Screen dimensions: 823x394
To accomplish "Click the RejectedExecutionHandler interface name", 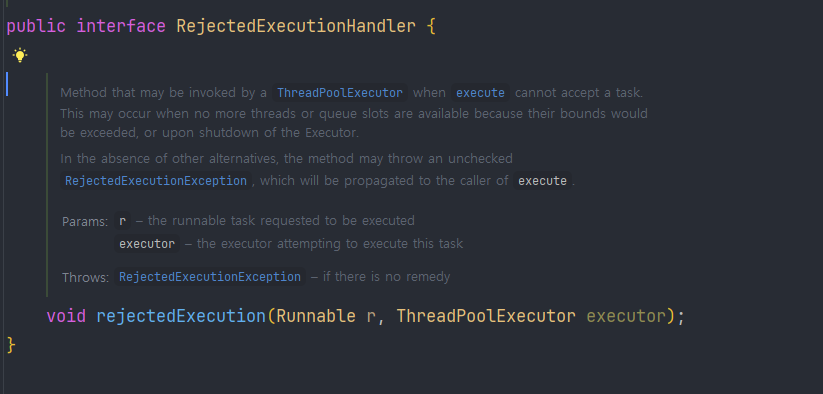I will tap(296, 26).
